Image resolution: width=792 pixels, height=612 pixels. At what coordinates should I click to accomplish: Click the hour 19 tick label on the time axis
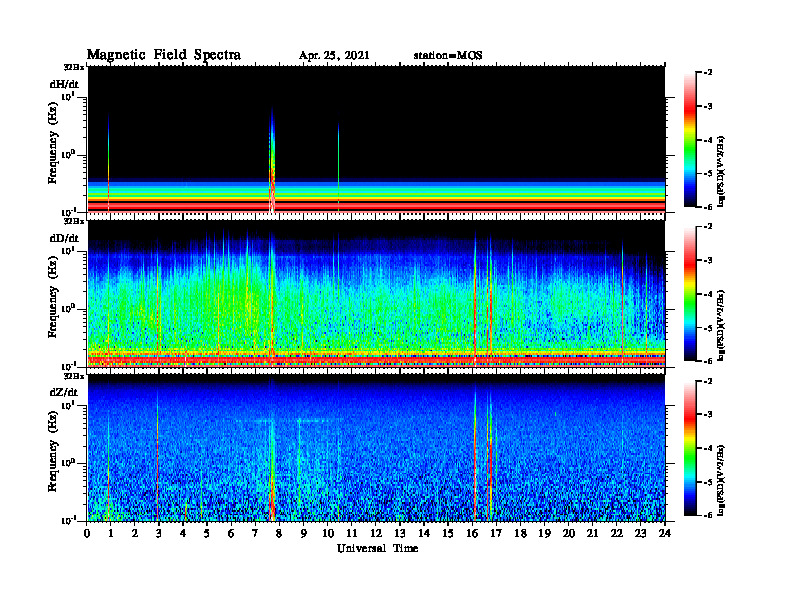[544, 533]
